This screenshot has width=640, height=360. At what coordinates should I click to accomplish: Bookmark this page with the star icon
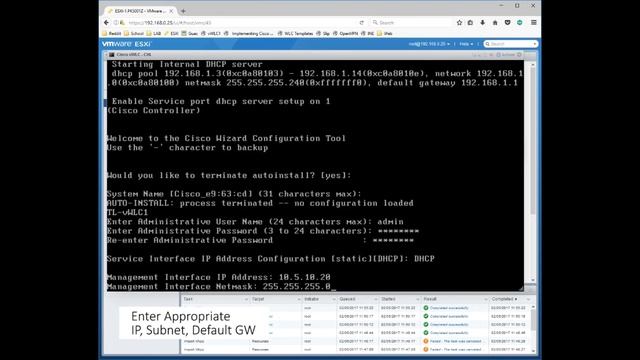[x=459, y=23]
